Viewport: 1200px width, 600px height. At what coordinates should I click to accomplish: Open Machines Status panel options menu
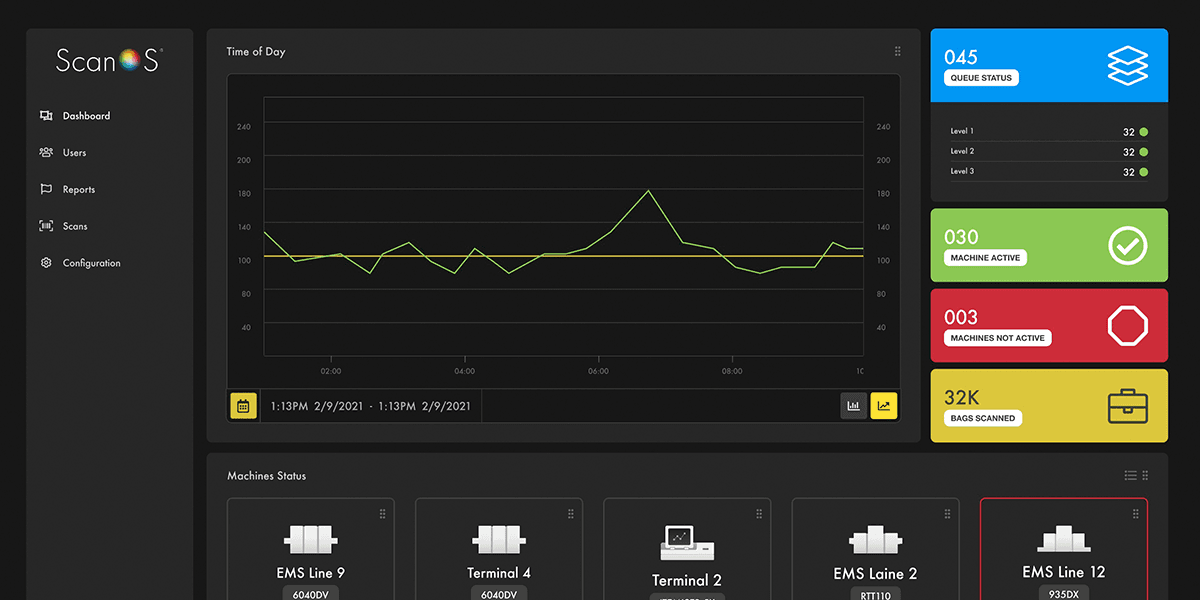1145,476
